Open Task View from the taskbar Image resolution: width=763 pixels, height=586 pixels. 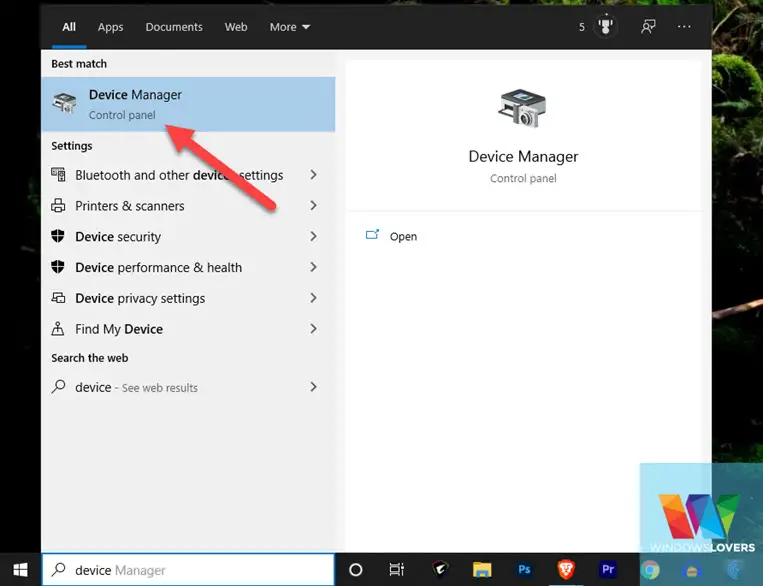point(397,569)
